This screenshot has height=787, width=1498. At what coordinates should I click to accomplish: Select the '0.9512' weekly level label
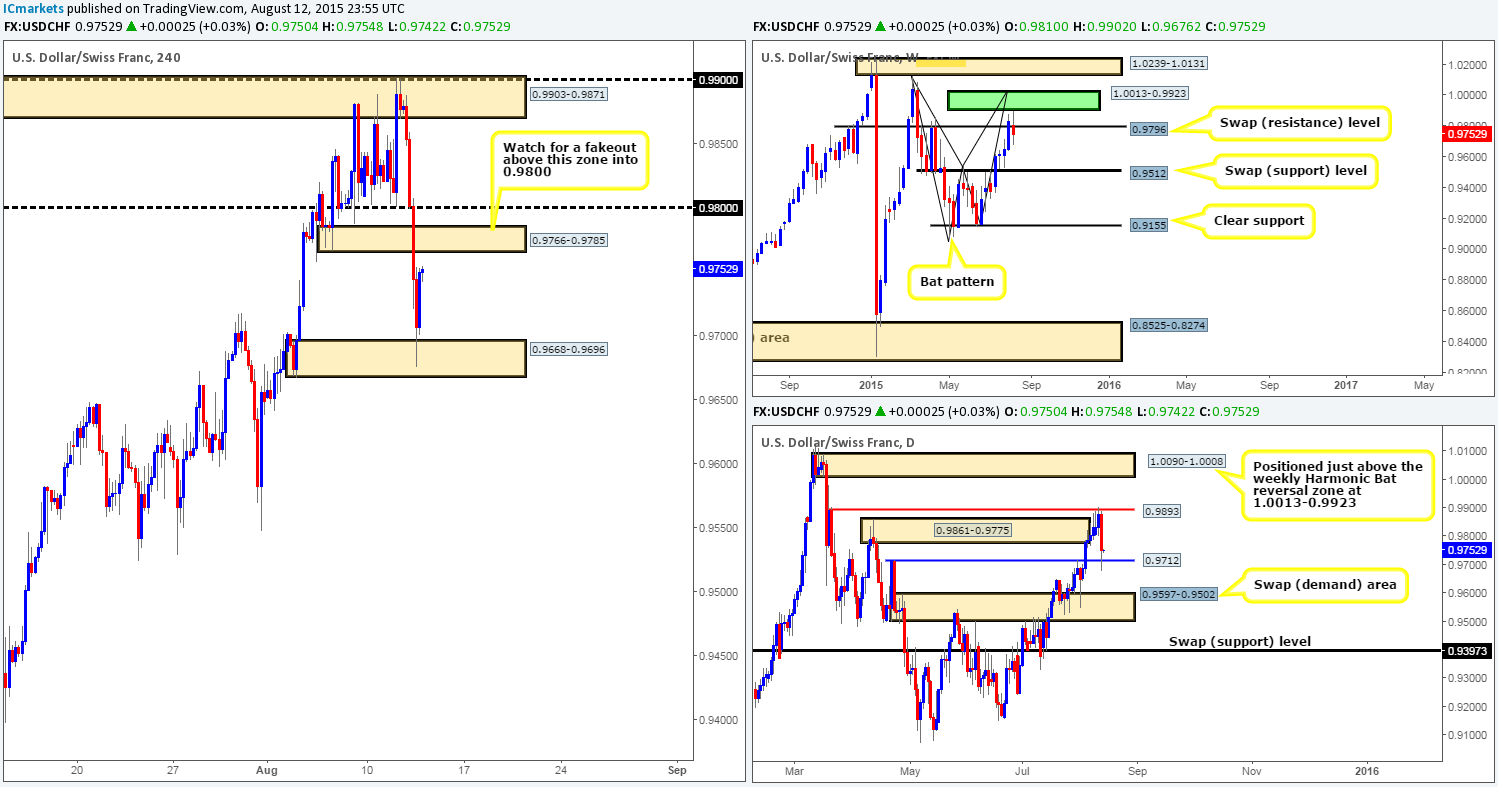tap(1147, 171)
